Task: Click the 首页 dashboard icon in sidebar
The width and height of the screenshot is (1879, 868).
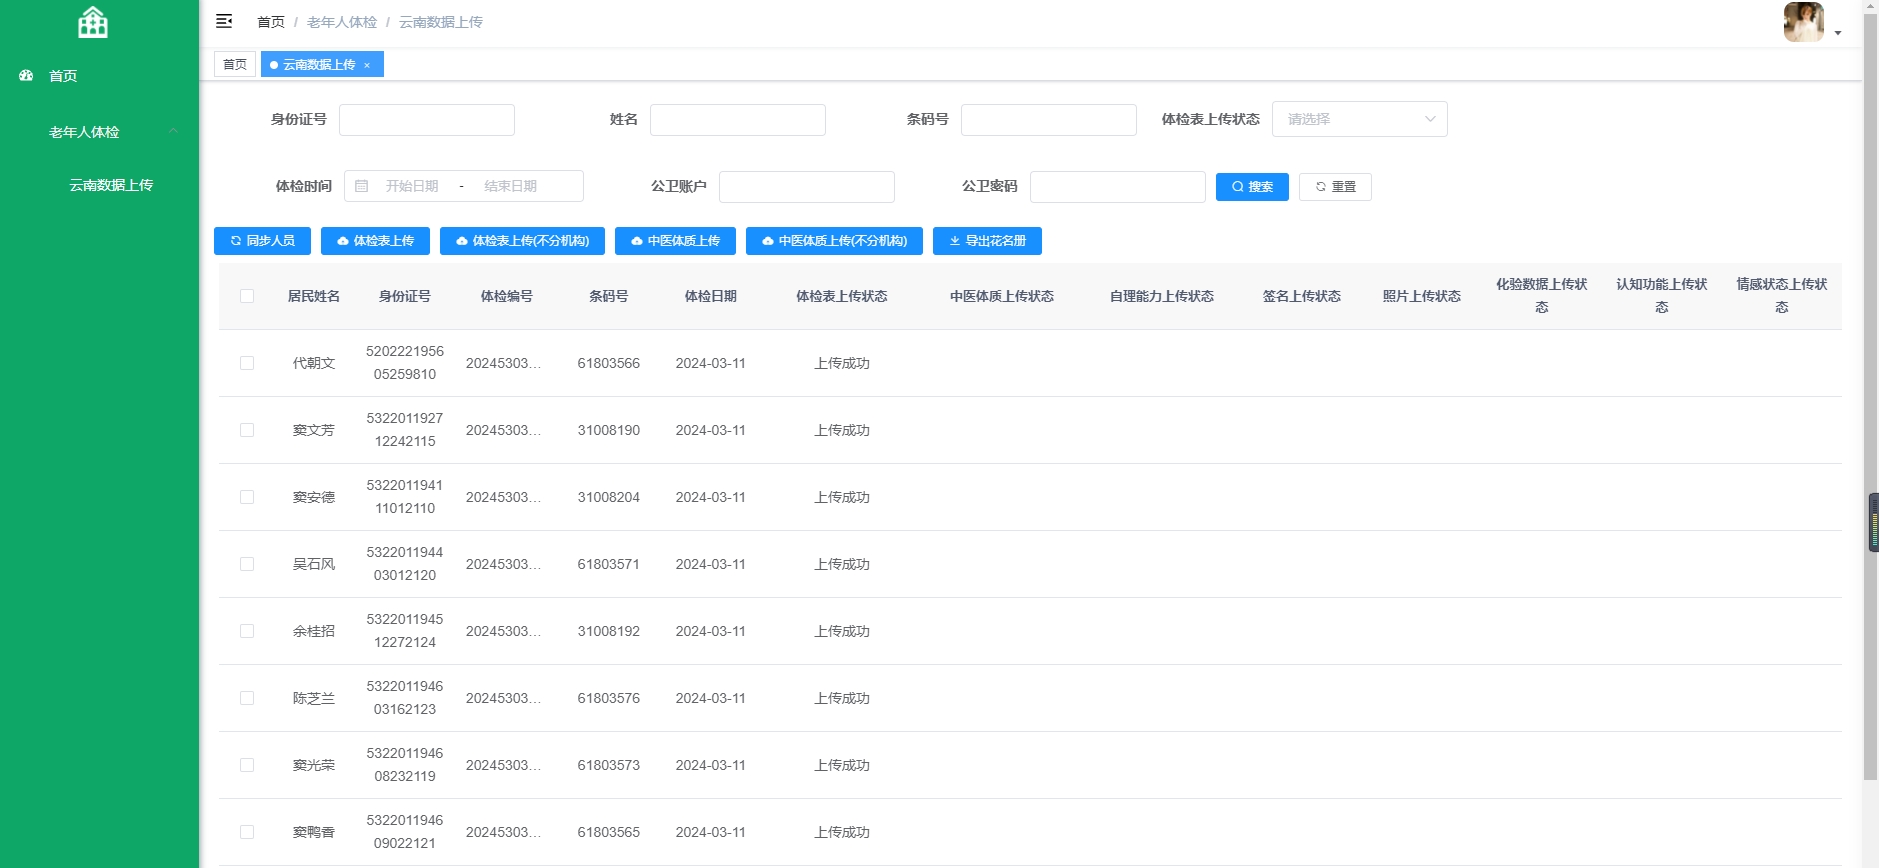Action: click(27, 76)
